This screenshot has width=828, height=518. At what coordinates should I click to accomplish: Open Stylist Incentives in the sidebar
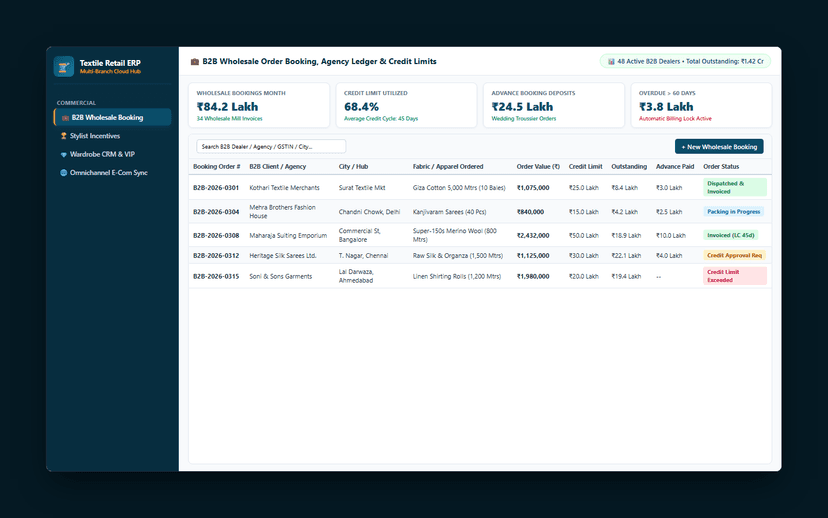pos(112,136)
